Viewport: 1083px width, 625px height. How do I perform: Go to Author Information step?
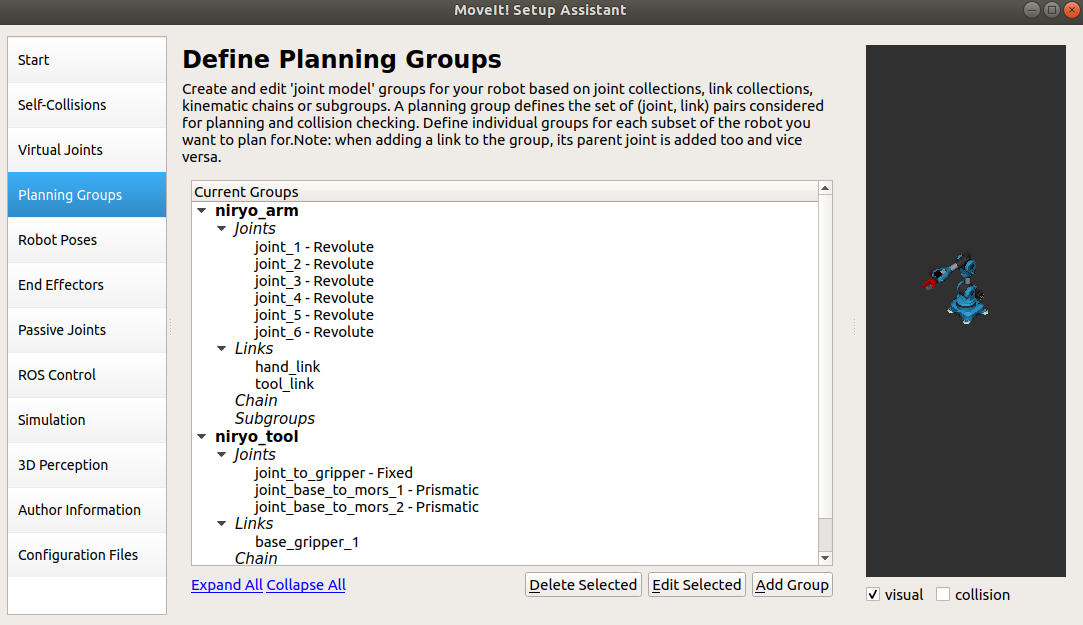(x=87, y=510)
